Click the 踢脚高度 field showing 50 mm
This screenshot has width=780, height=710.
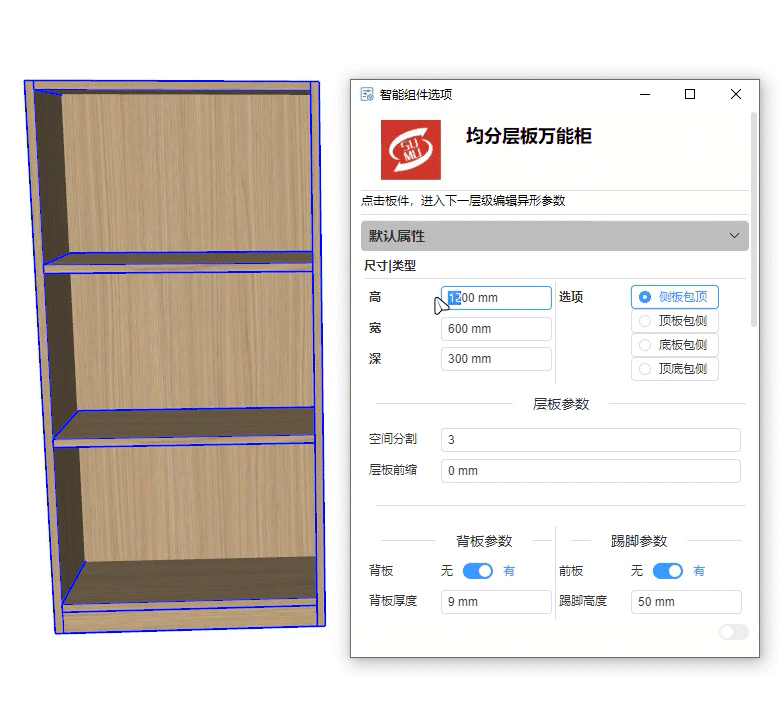click(x=686, y=602)
